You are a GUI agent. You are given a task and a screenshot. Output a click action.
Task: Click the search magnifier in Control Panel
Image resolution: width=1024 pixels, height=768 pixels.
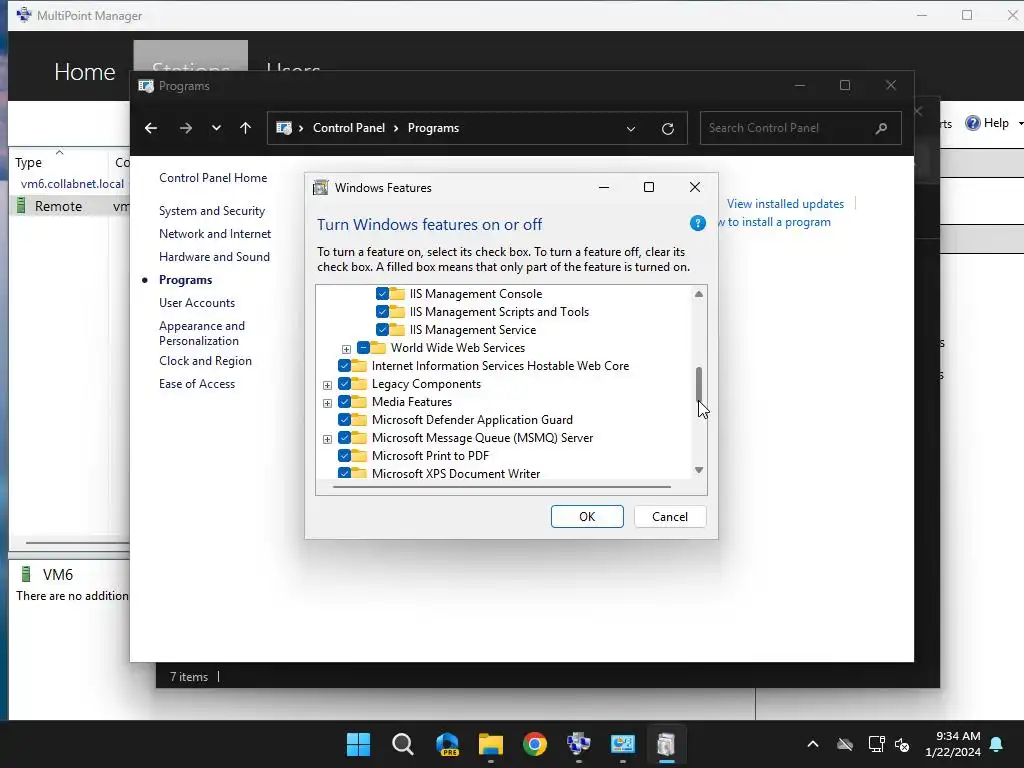(x=881, y=128)
